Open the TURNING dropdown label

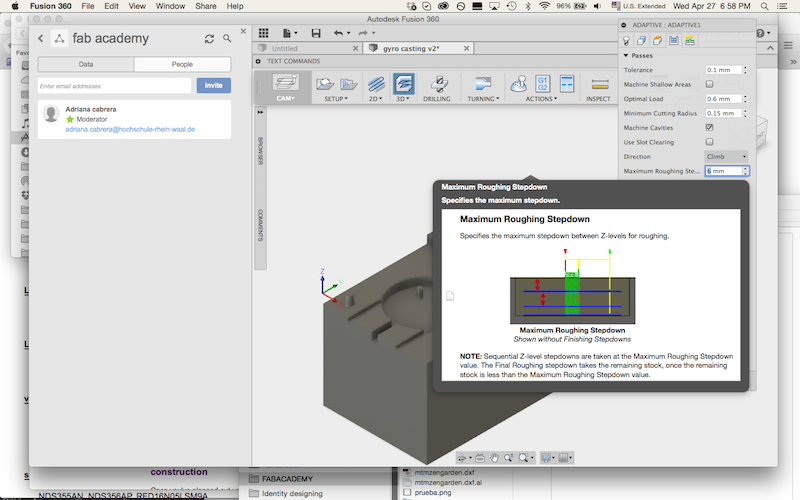click(483, 99)
